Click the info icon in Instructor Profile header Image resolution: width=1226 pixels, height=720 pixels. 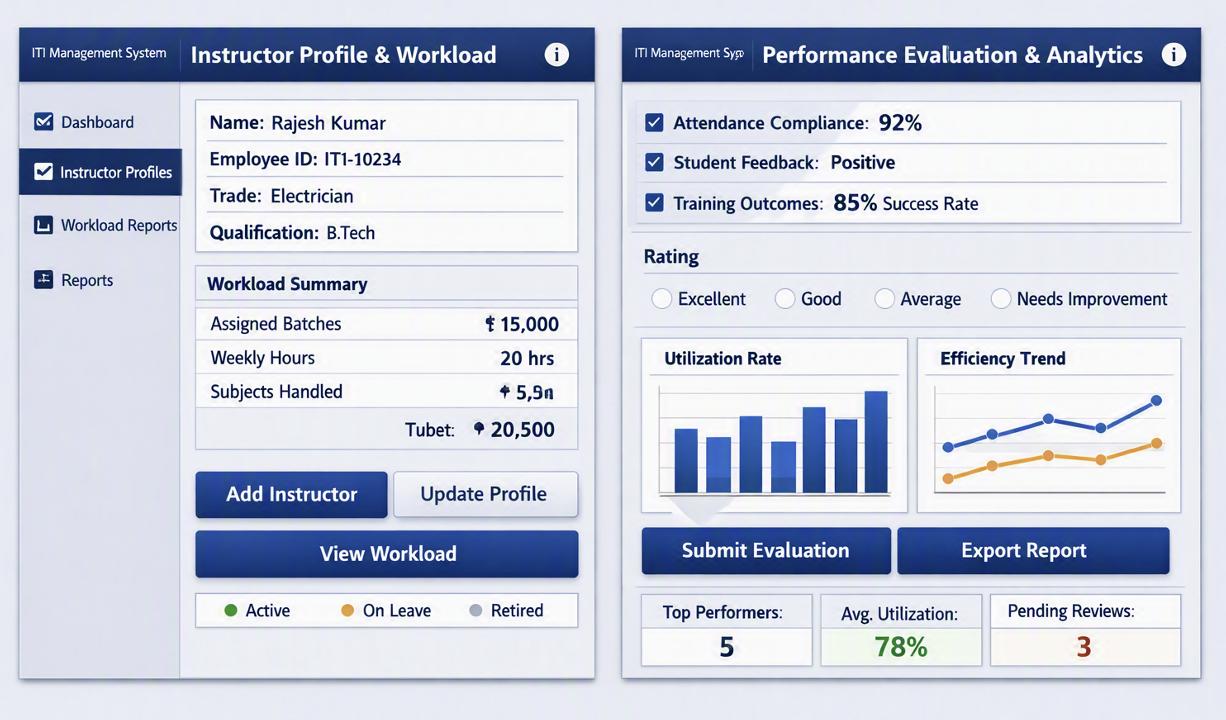pos(556,54)
